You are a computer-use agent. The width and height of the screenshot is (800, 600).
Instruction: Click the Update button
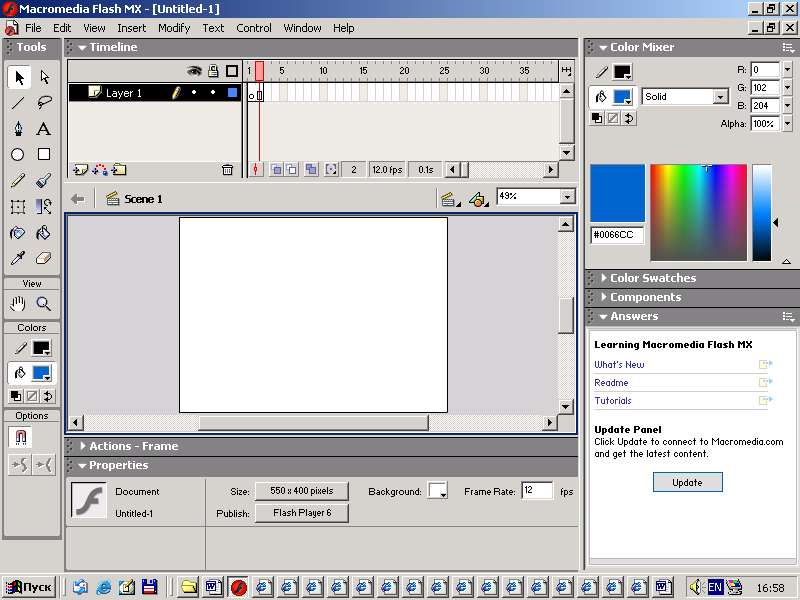pos(687,482)
